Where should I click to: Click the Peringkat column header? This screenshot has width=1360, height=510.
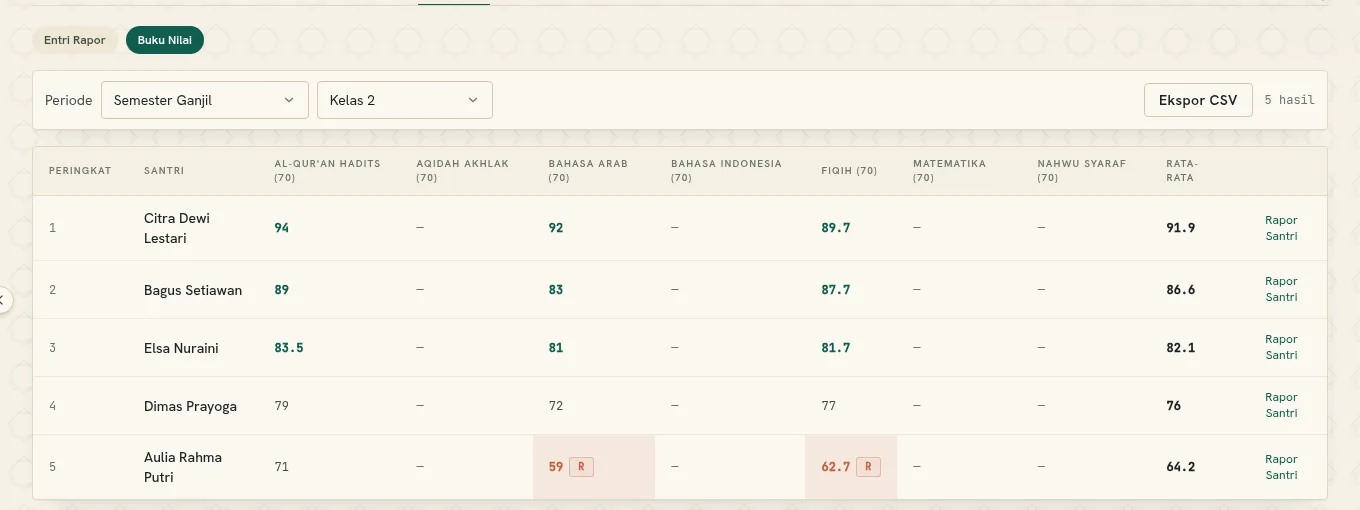[80, 171]
